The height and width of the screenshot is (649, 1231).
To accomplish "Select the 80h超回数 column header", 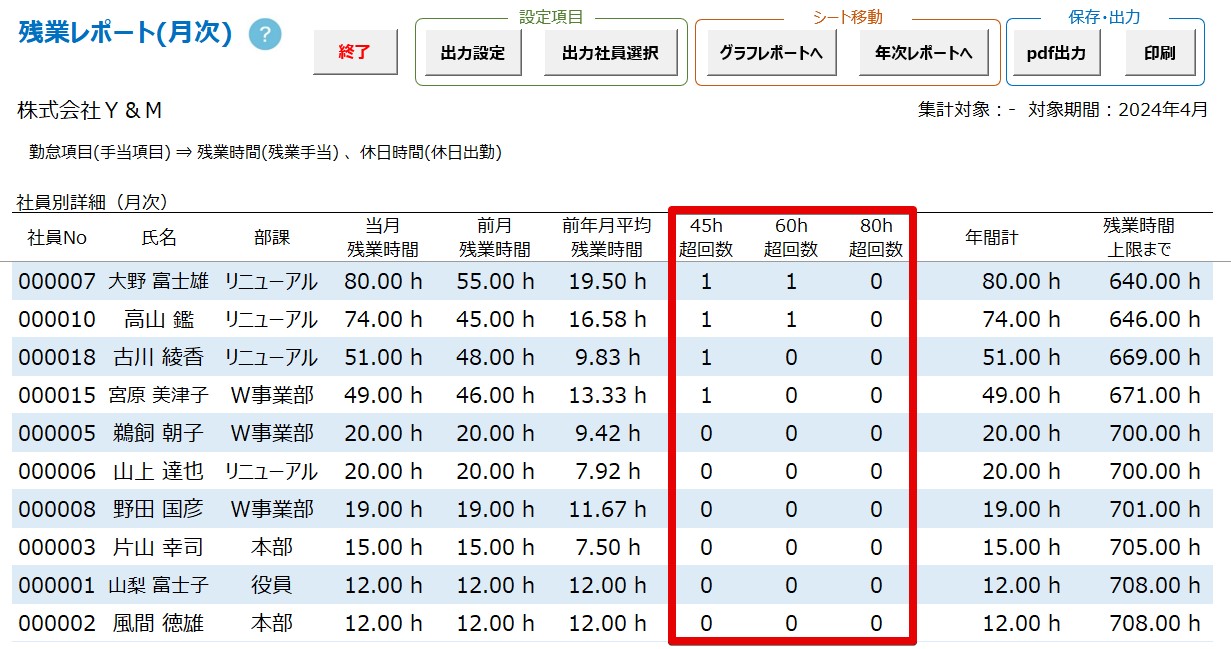I will point(875,238).
